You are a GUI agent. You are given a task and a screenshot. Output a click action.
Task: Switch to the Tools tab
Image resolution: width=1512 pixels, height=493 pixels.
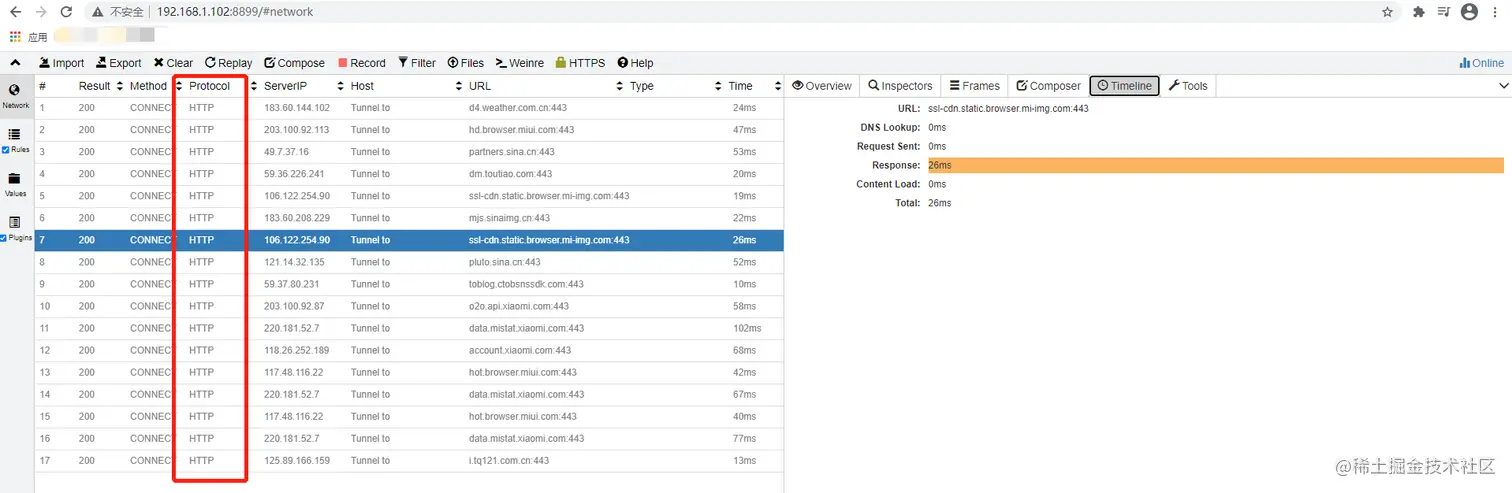coord(1188,86)
